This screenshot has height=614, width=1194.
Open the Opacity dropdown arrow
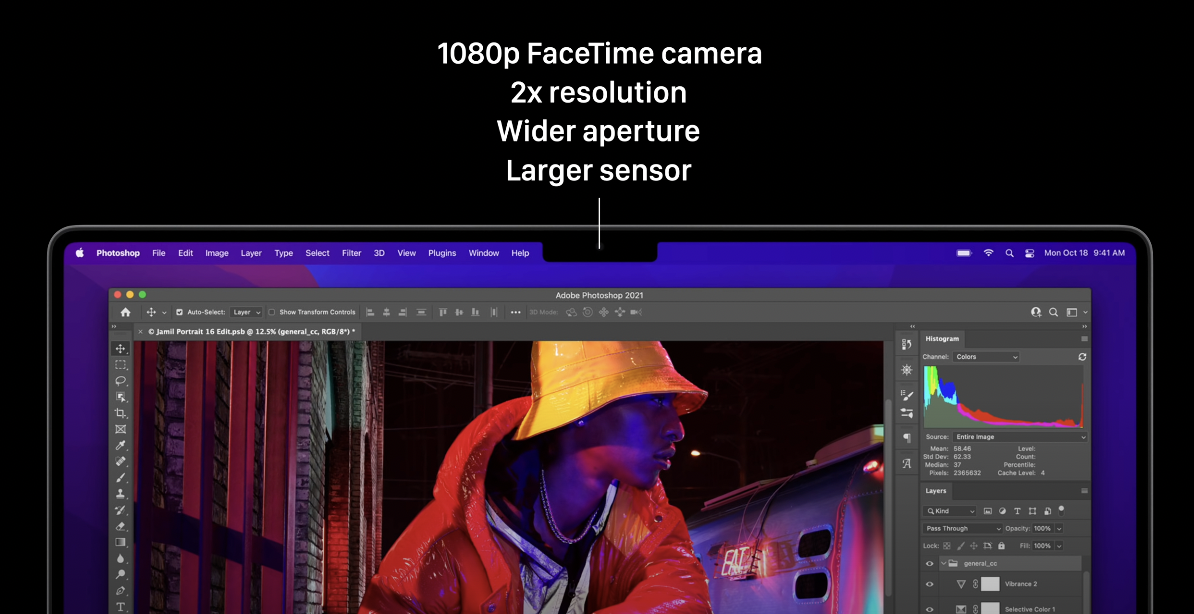(1059, 529)
